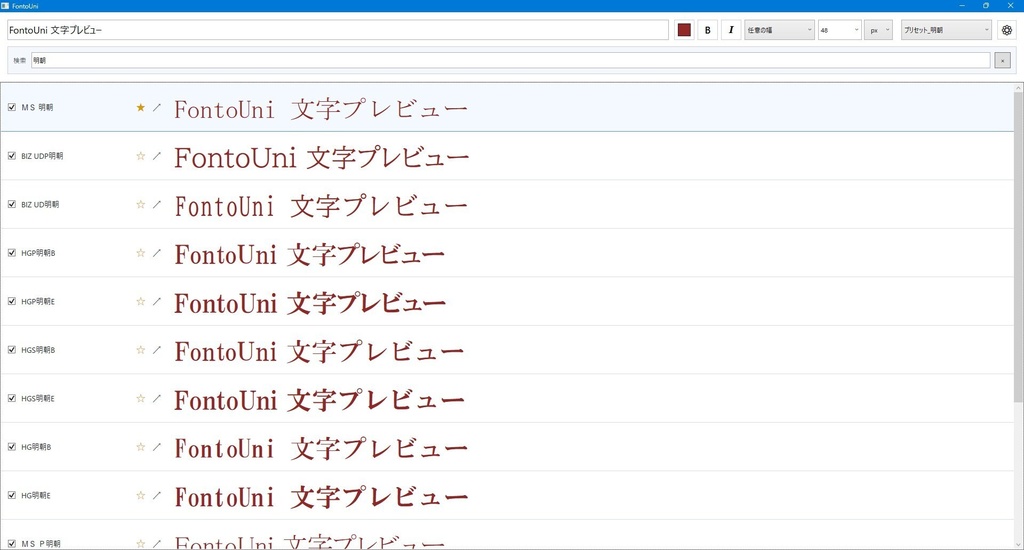Uncheck the MS 明朝 checkbox
Screen dimensions: 1024x550
[12, 107]
